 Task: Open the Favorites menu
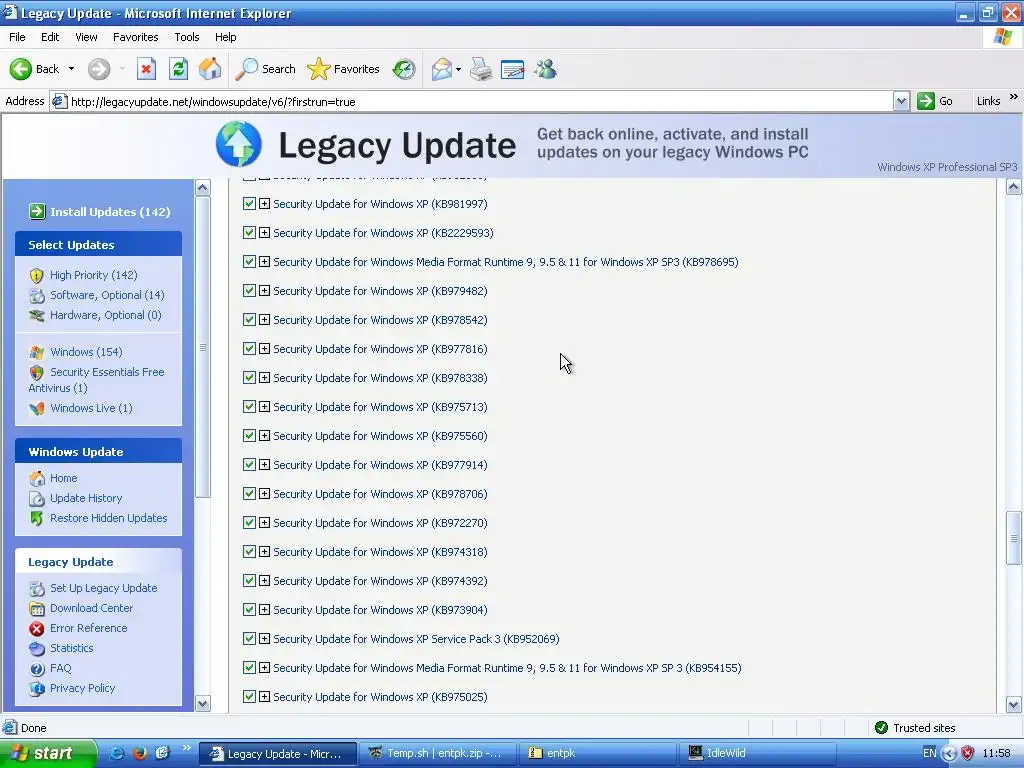coord(135,37)
